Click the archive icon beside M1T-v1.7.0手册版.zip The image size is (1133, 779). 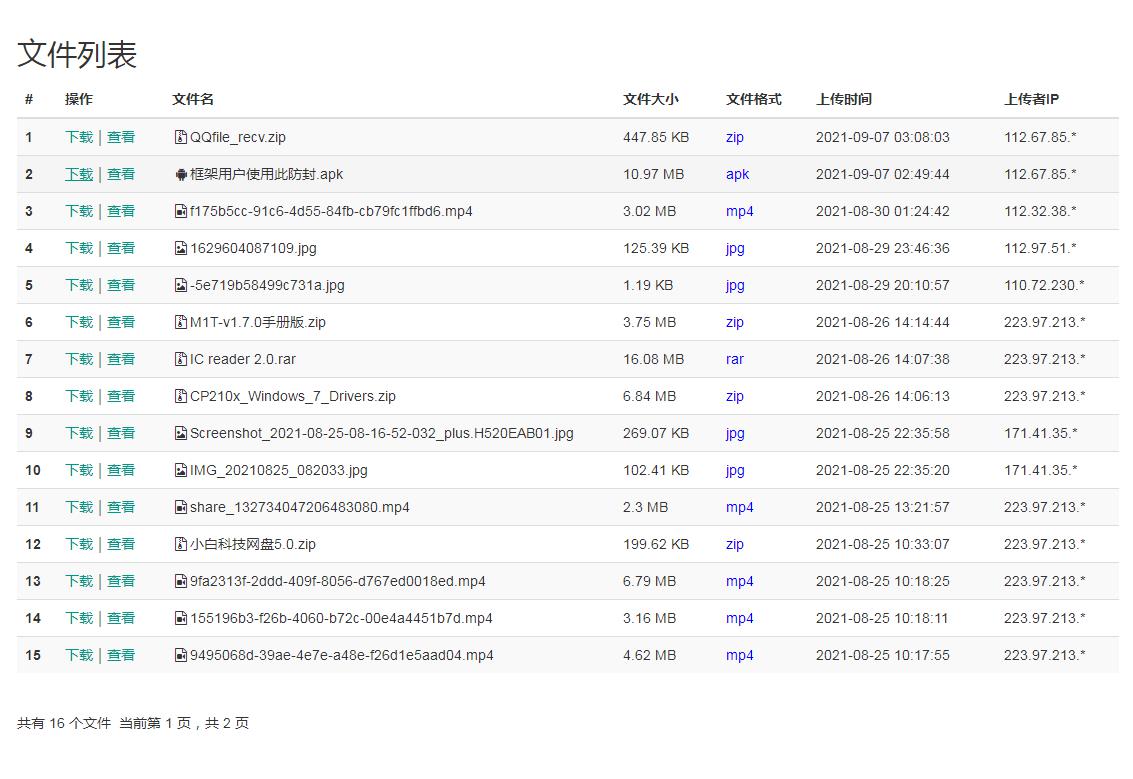tap(181, 322)
